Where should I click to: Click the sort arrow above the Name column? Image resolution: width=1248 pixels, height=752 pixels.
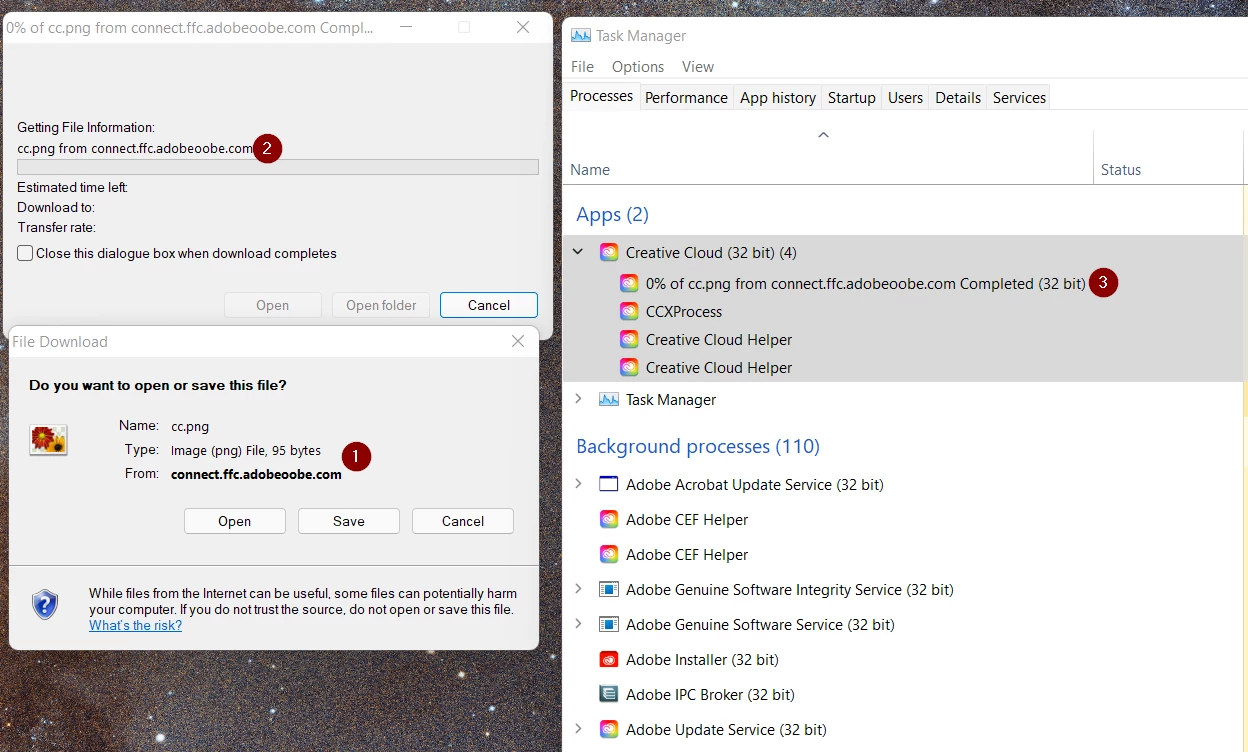pos(823,134)
